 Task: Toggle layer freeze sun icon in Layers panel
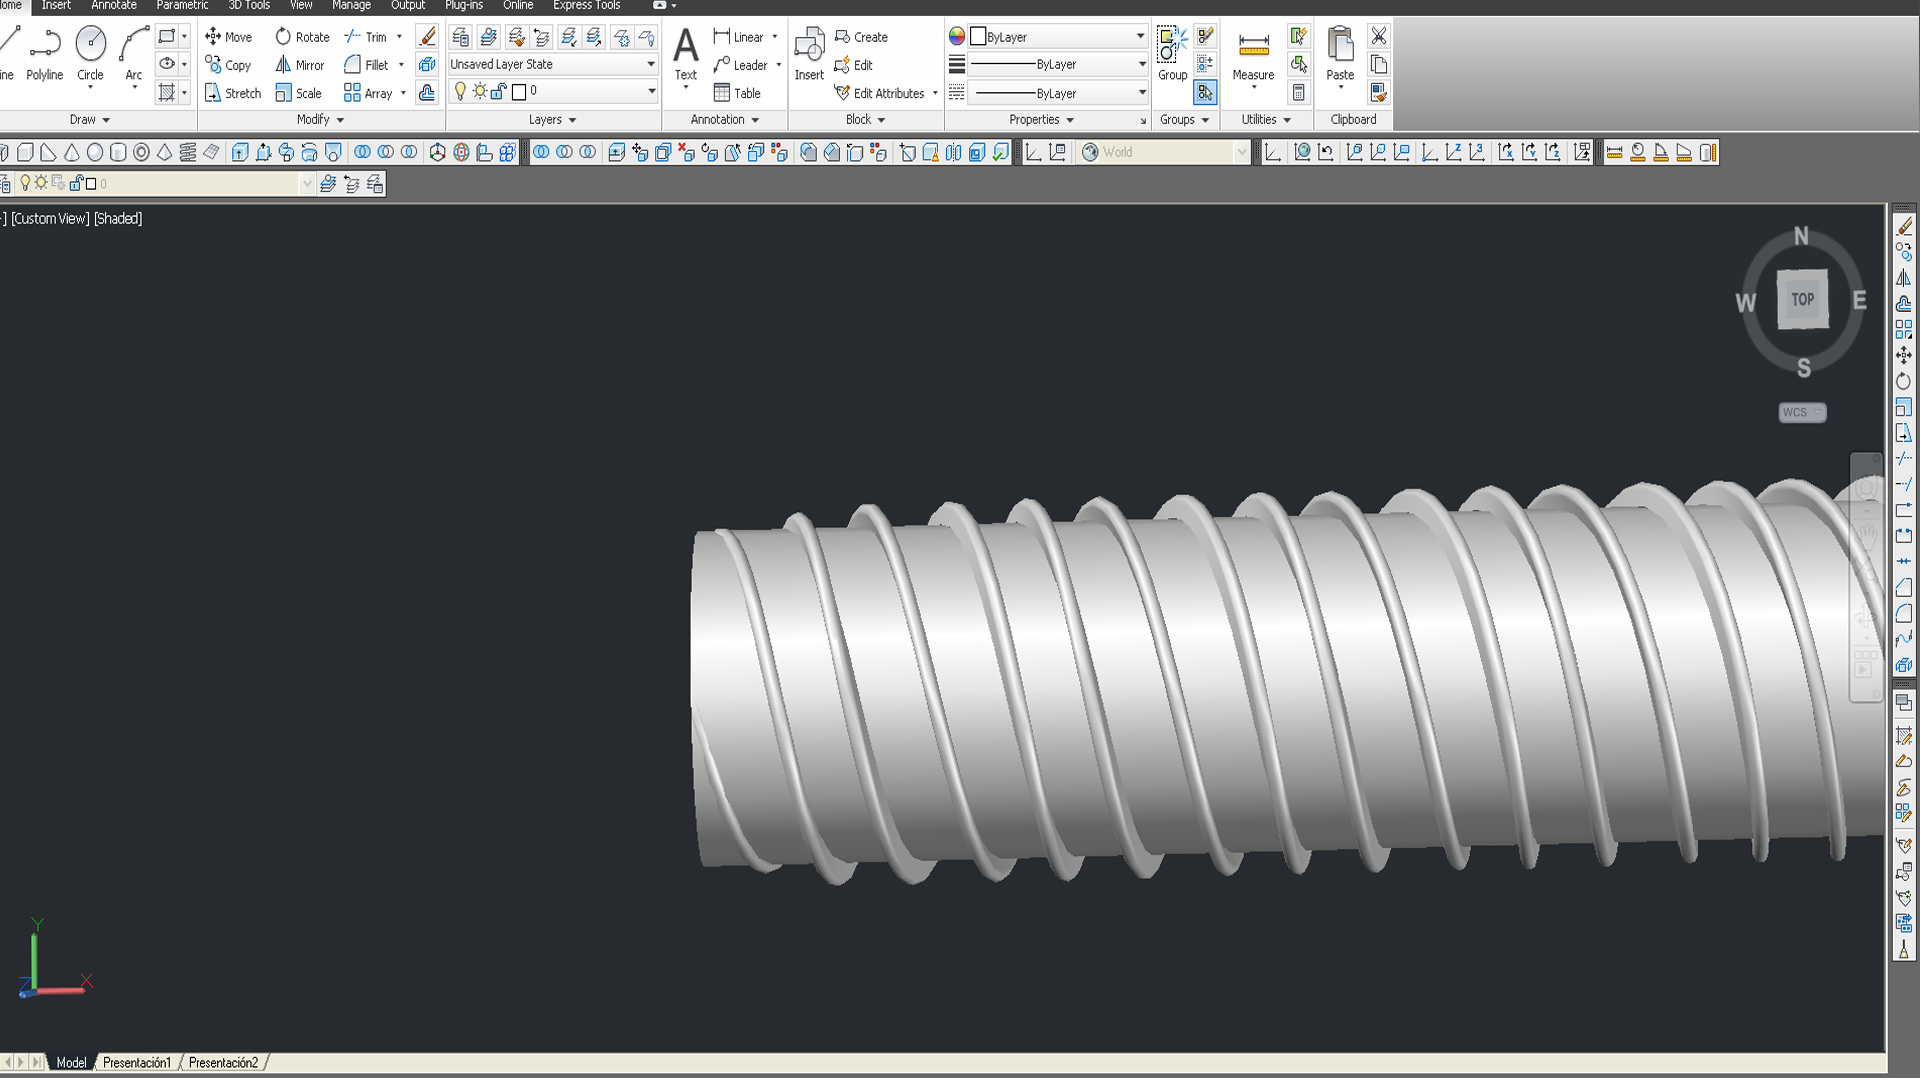pyautogui.click(x=480, y=91)
